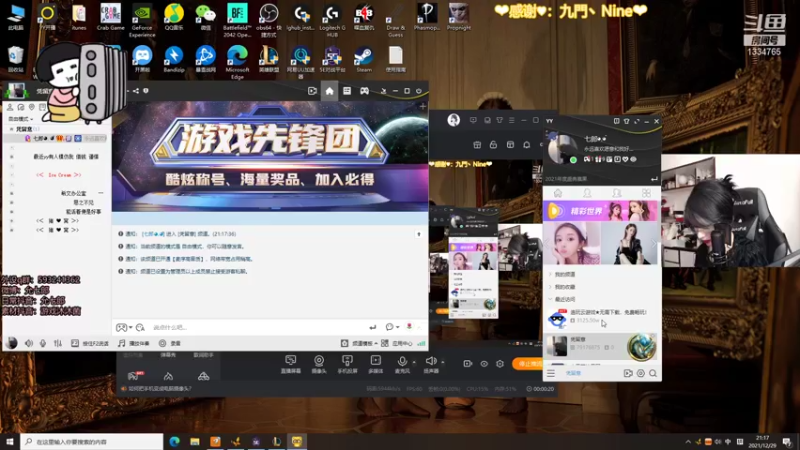Viewport: 800px width, 450px height.
Task: Click the send enter arrow in chat input
Action: [372, 327]
